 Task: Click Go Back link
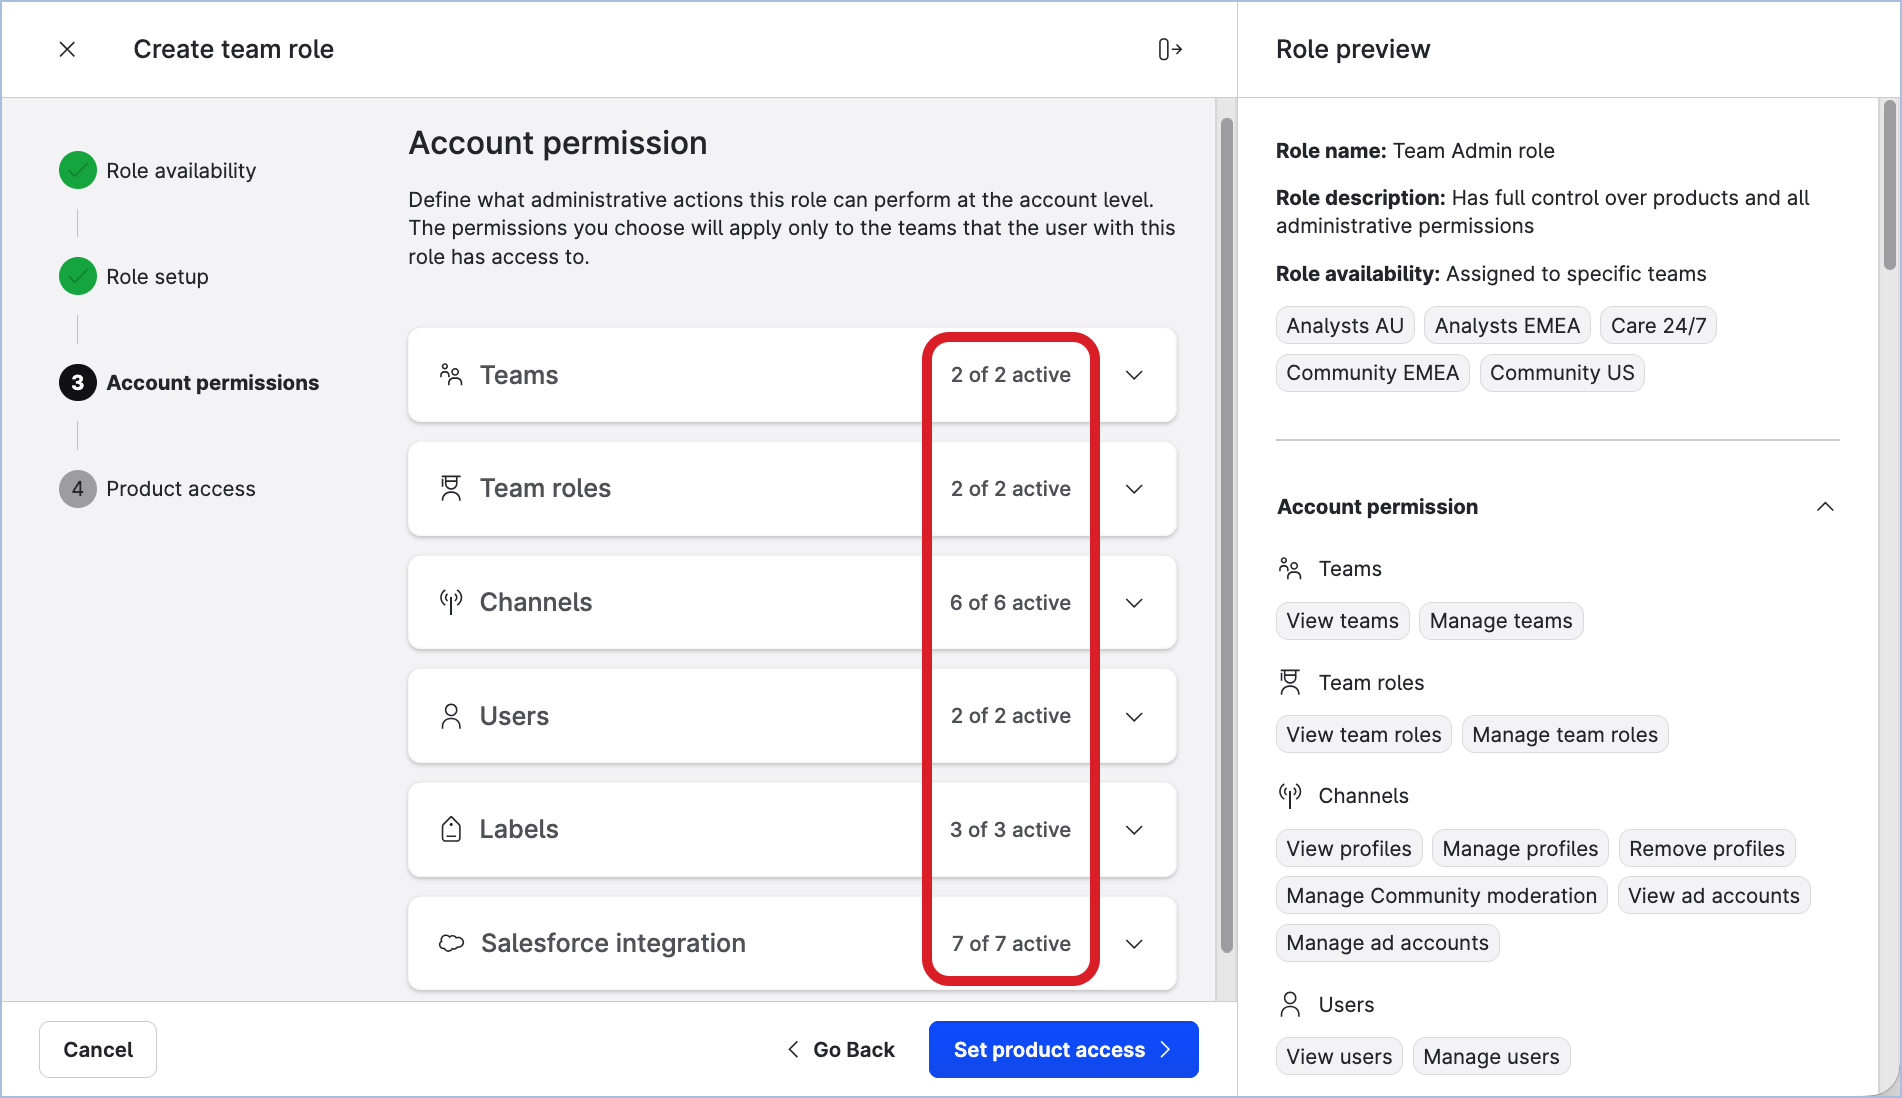point(841,1049)
